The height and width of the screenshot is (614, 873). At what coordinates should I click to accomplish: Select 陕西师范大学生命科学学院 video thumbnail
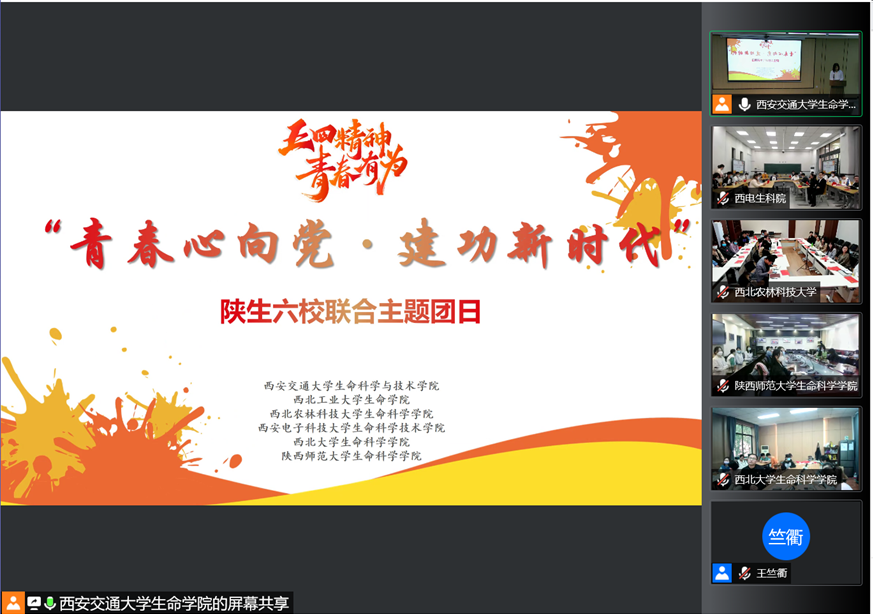[786, 346]
